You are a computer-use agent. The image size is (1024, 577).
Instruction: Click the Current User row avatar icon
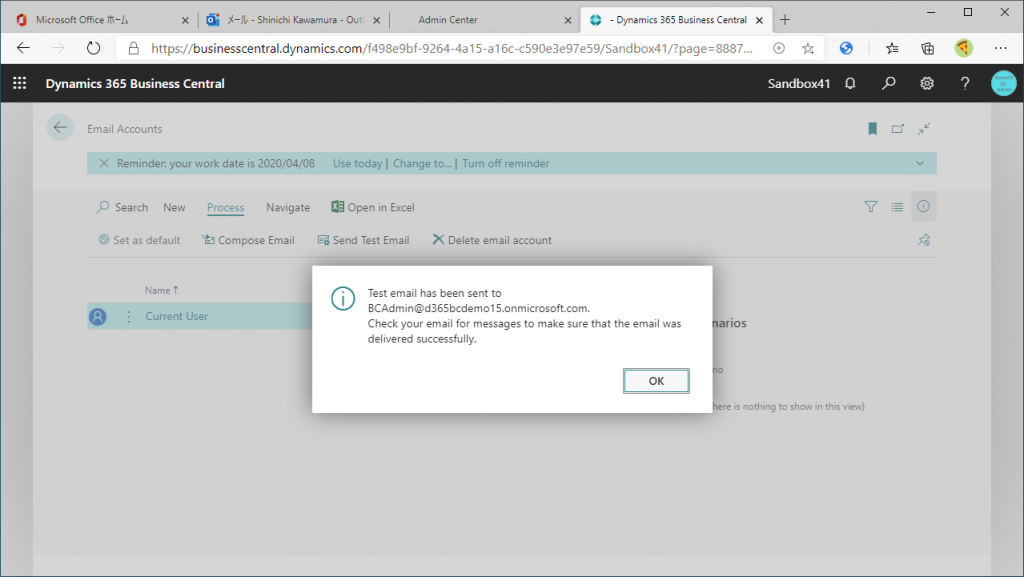click(97, 317)
